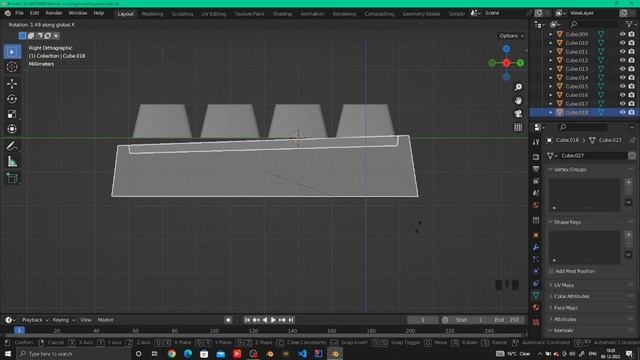Open the Modifier wrench properties tab

pos(536,247)
